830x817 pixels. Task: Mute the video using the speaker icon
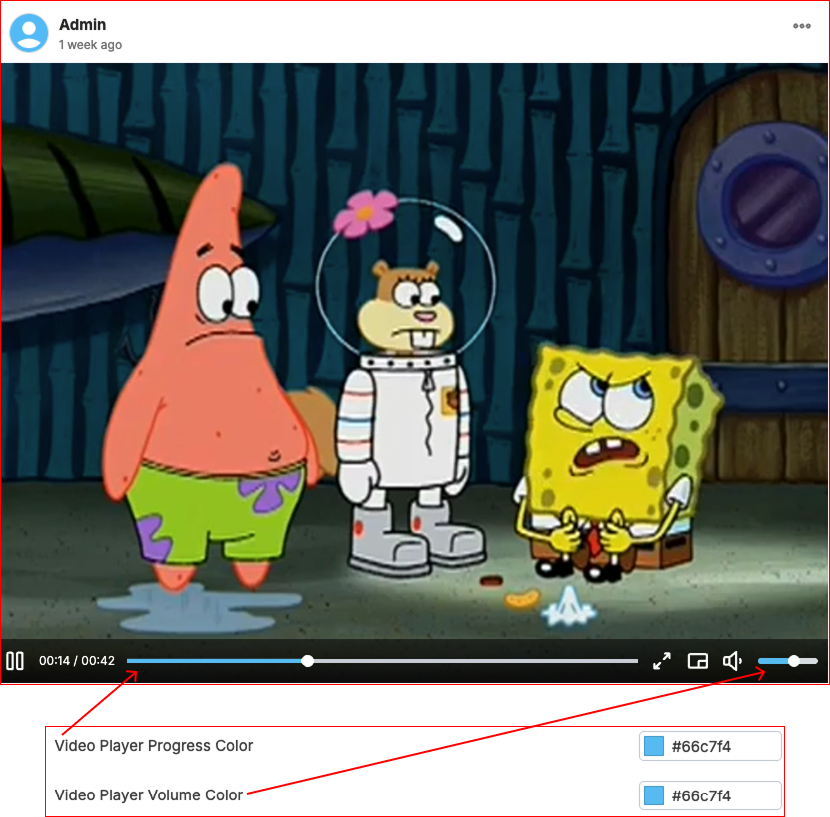click(733, 661)
